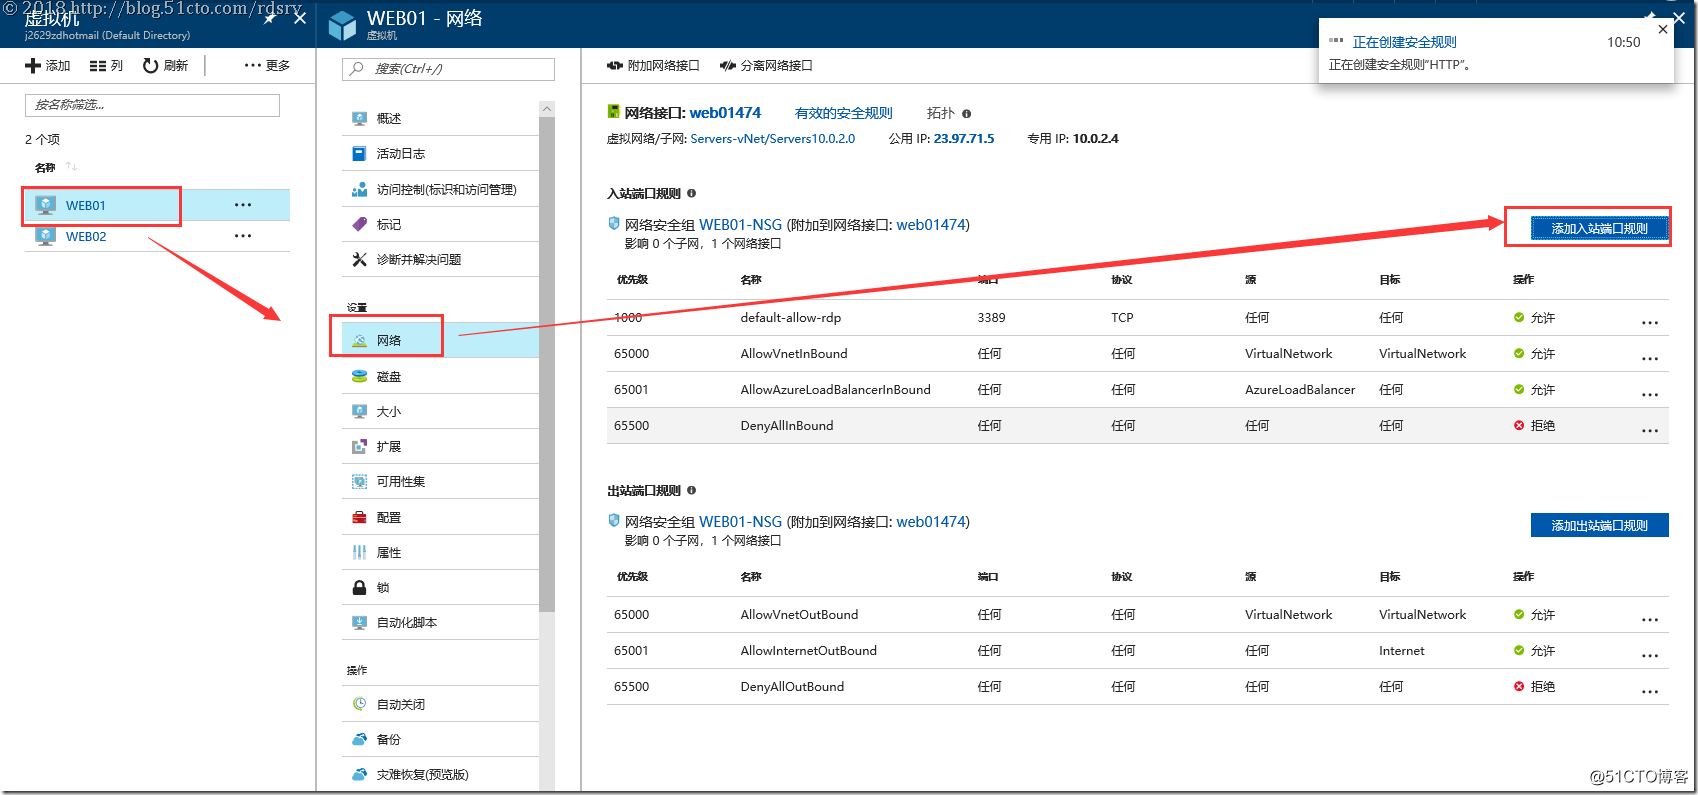Click the Refresh (刷新) icon
The width and height of the screenshot is (1698, 795).
(150, 65)
